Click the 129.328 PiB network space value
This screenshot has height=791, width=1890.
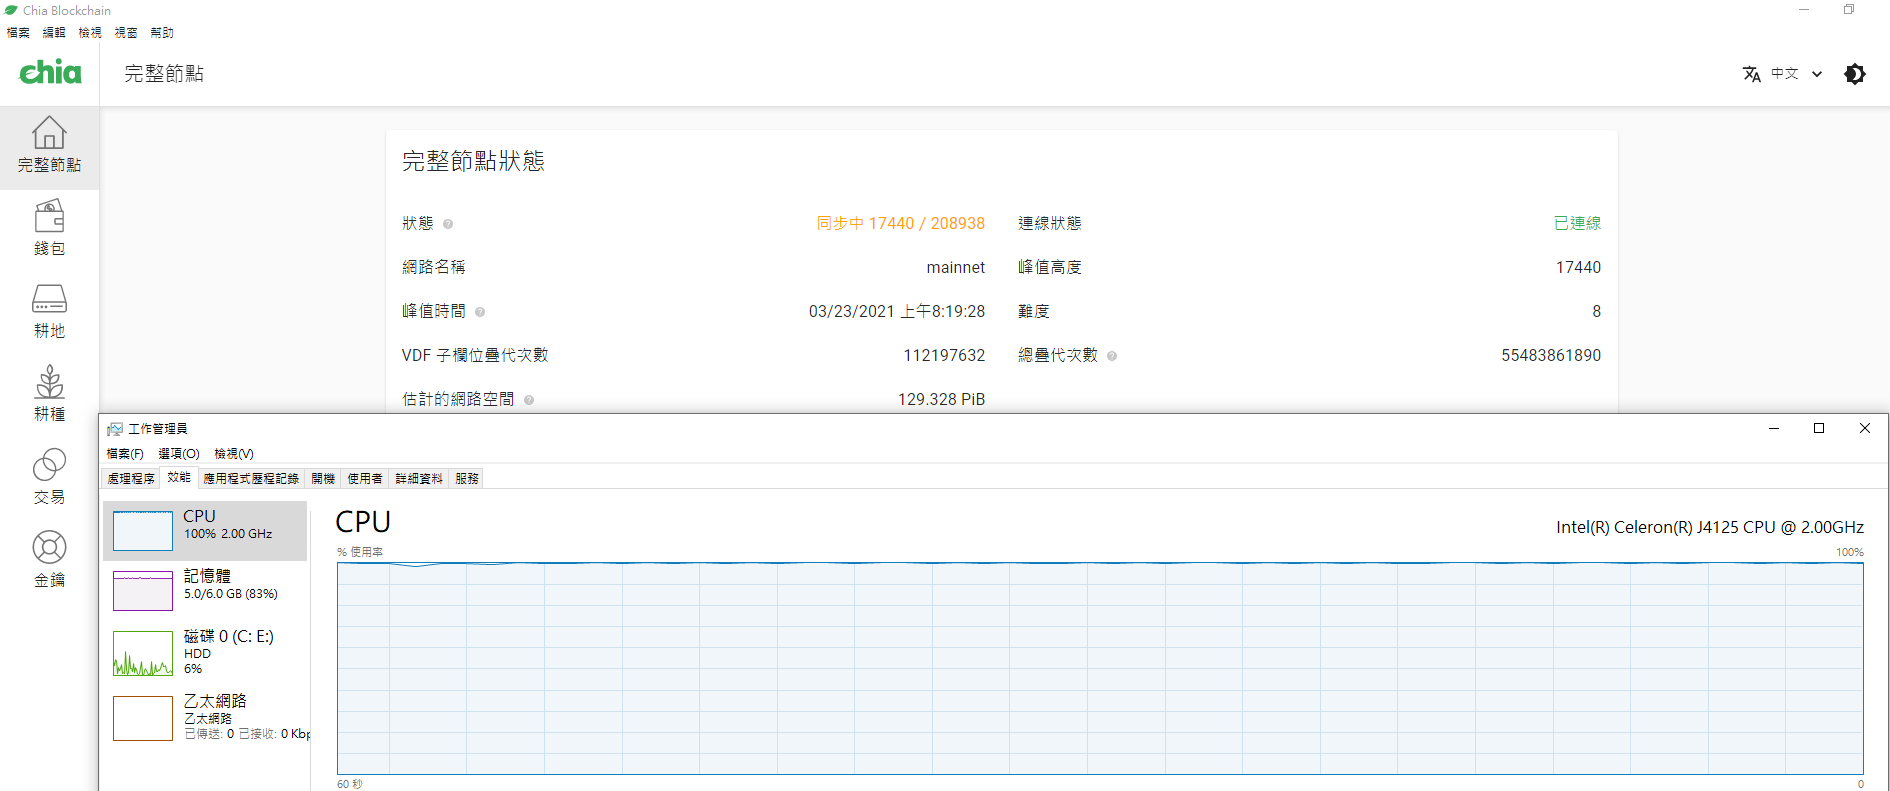(x=941, y=400)
